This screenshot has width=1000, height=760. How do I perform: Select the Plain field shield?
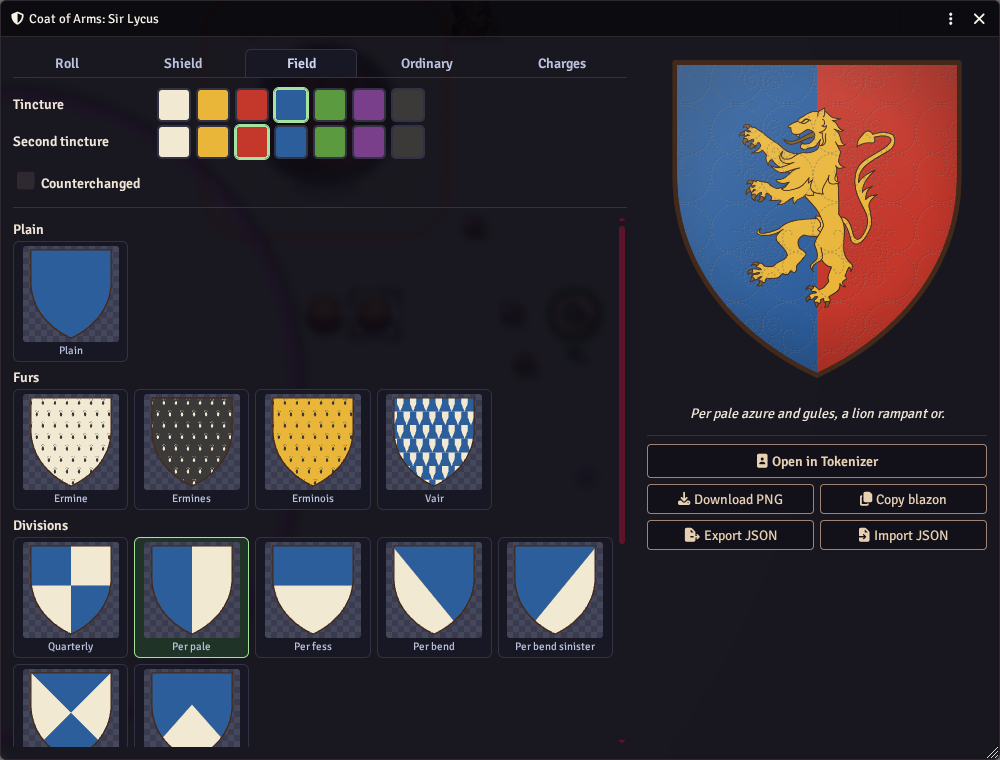pos(70,301)
